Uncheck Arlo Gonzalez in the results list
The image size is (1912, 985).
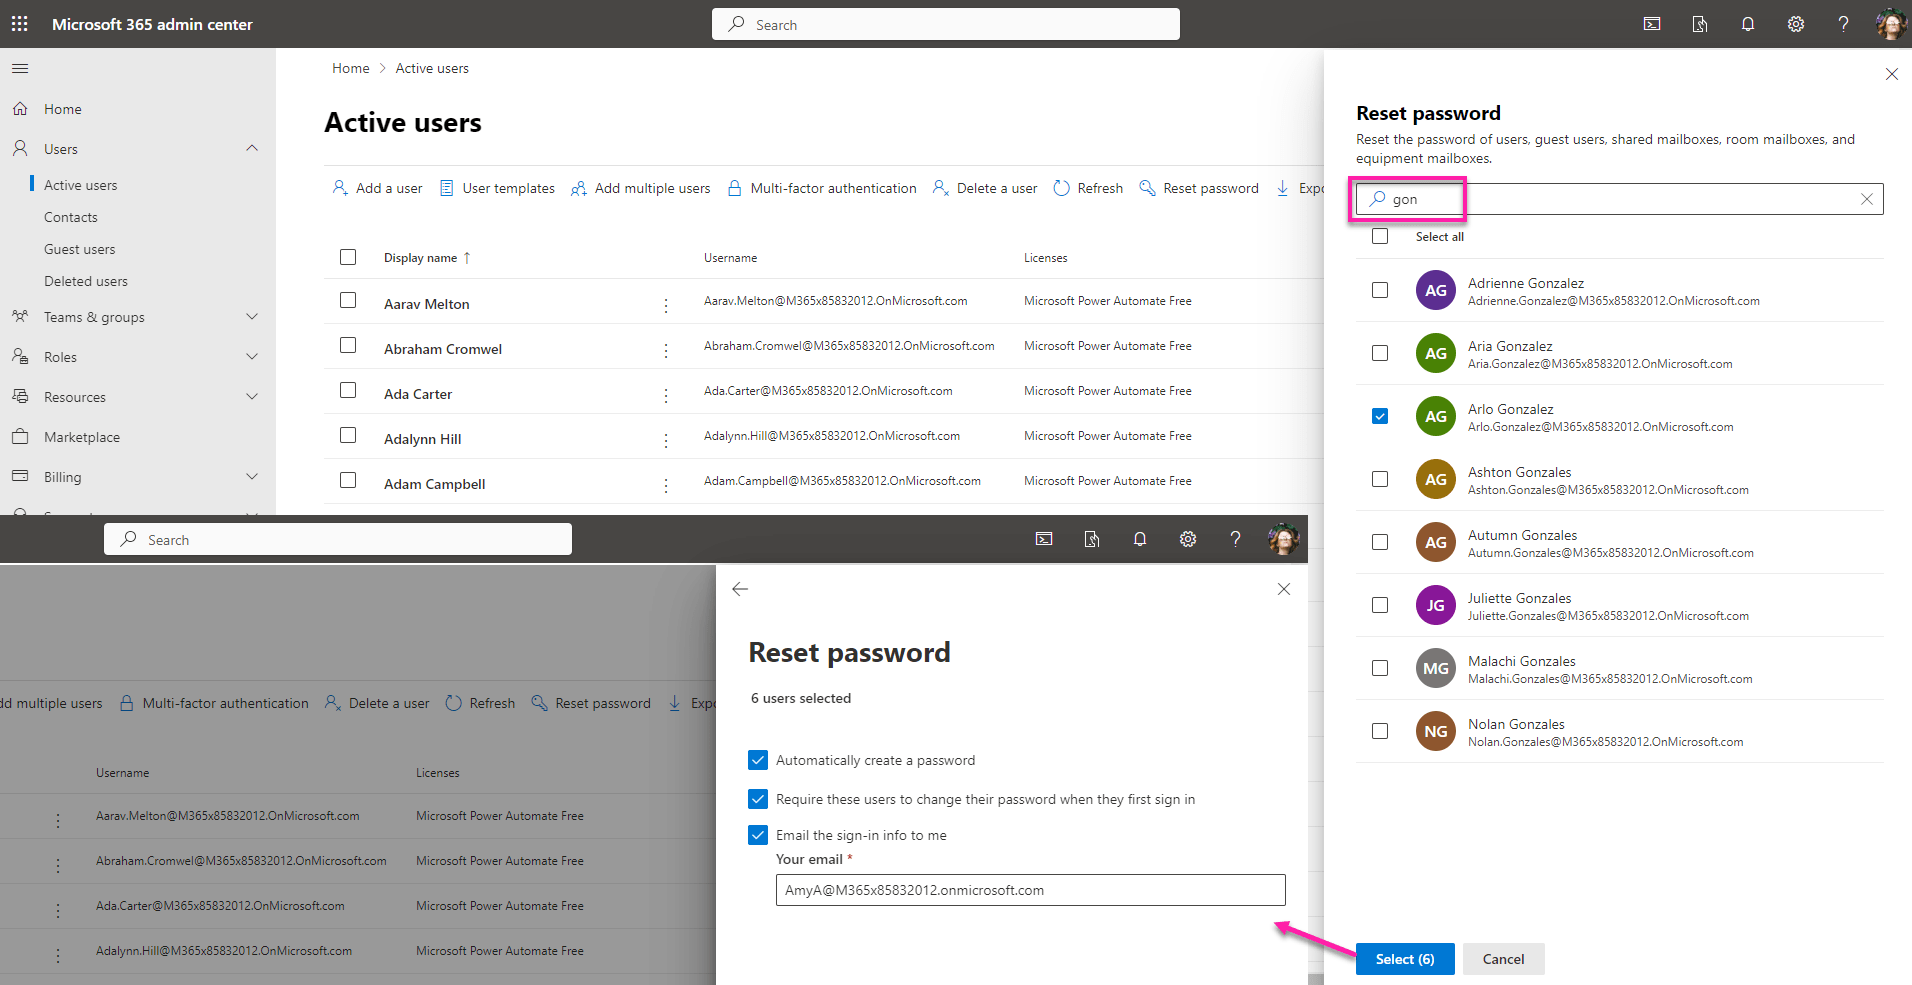click(1380, 416)
